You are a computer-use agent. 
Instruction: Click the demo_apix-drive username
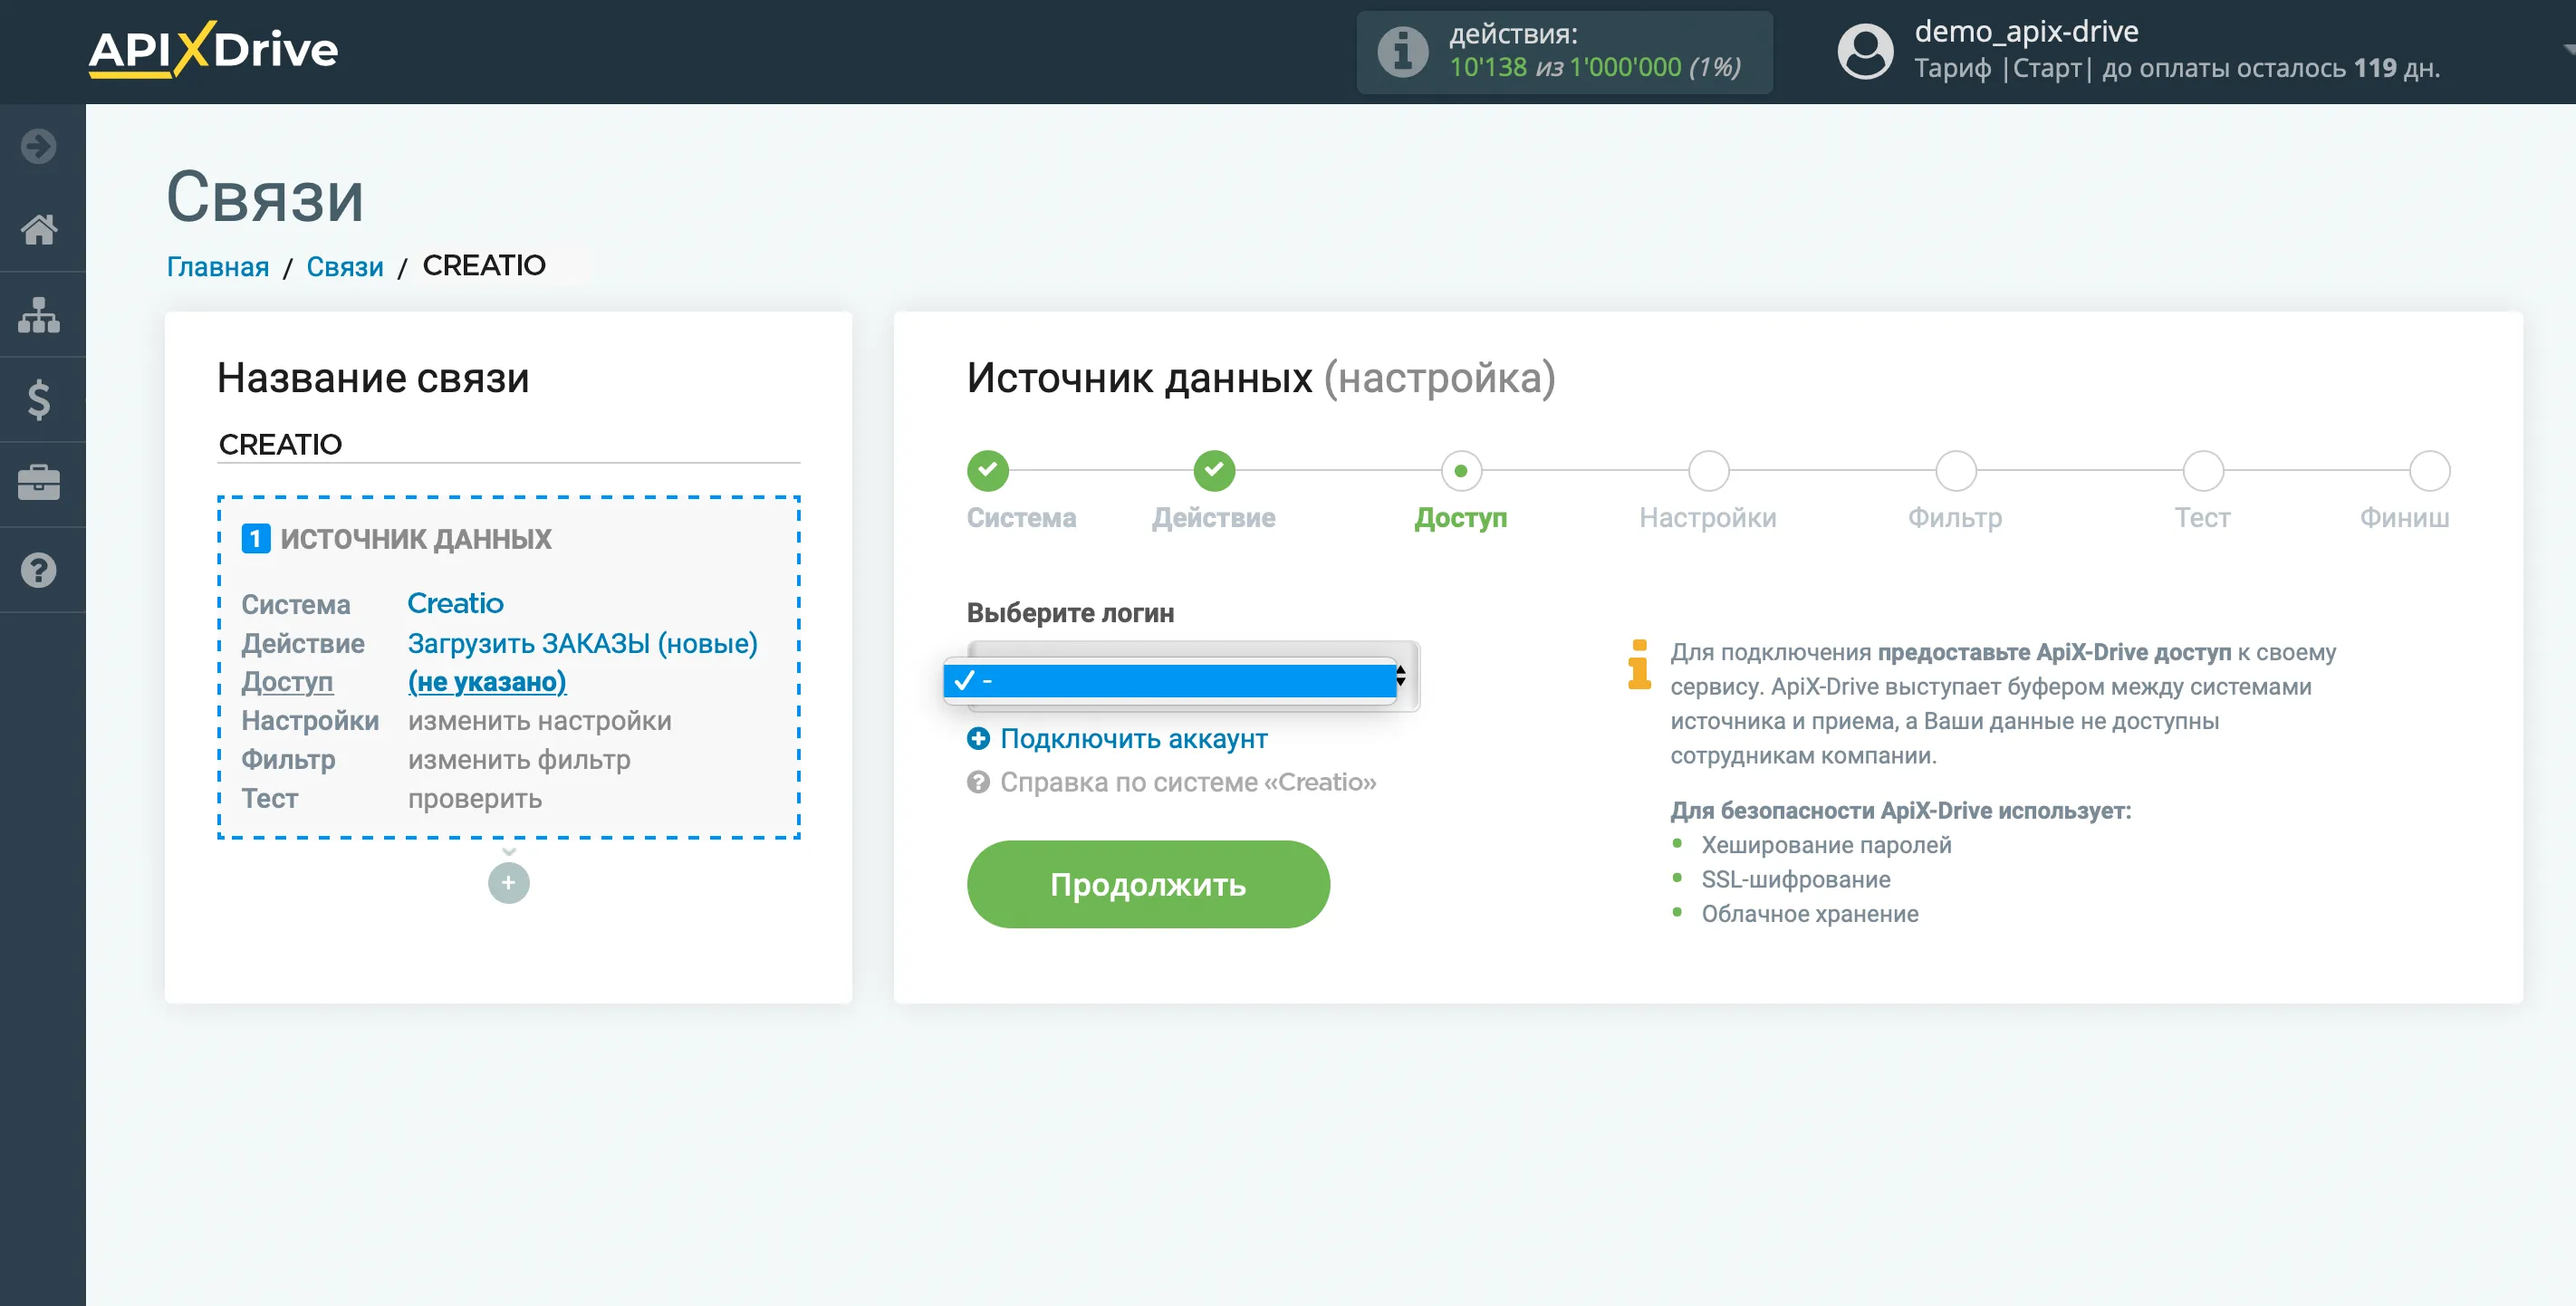tap(2026, 31)
